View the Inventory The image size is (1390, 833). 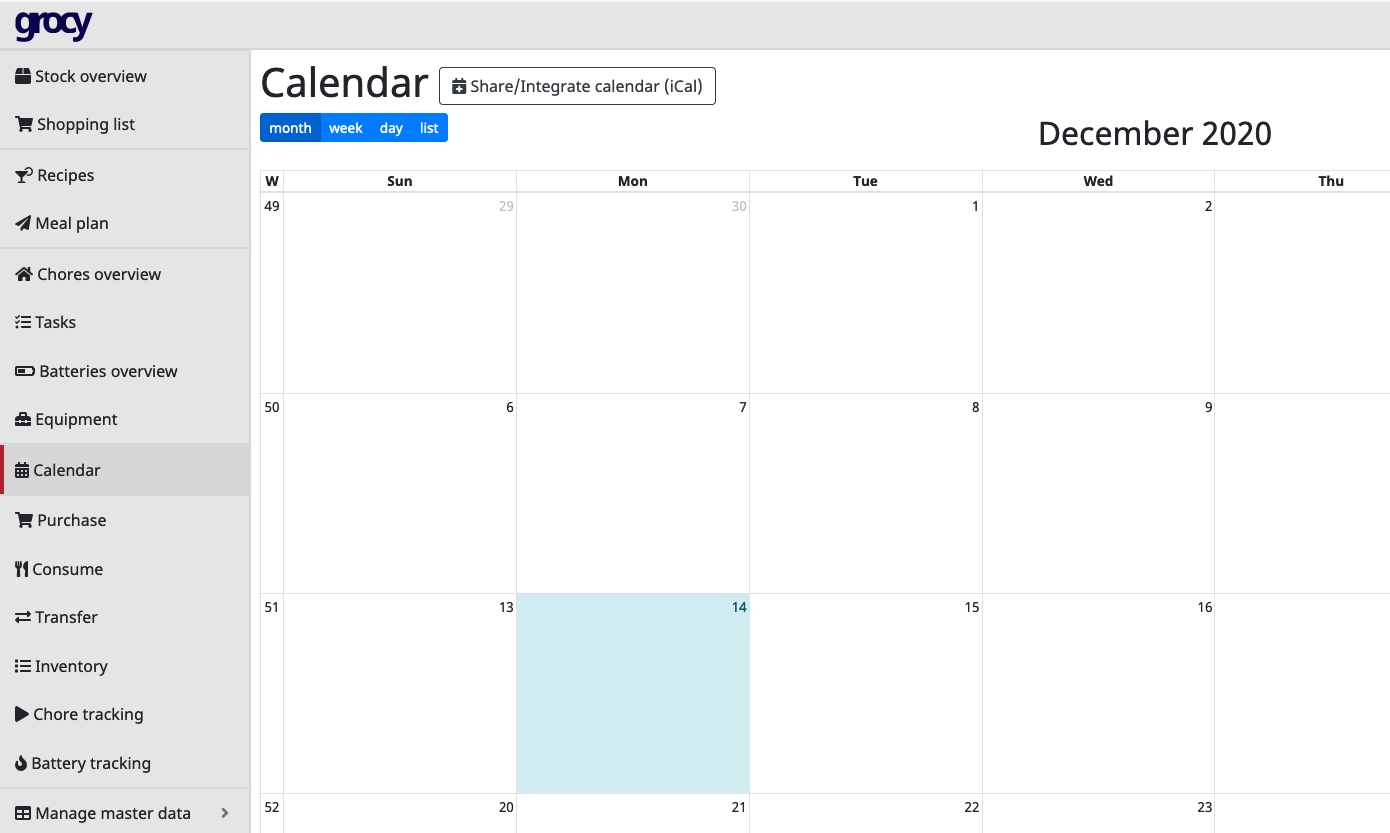71,666
